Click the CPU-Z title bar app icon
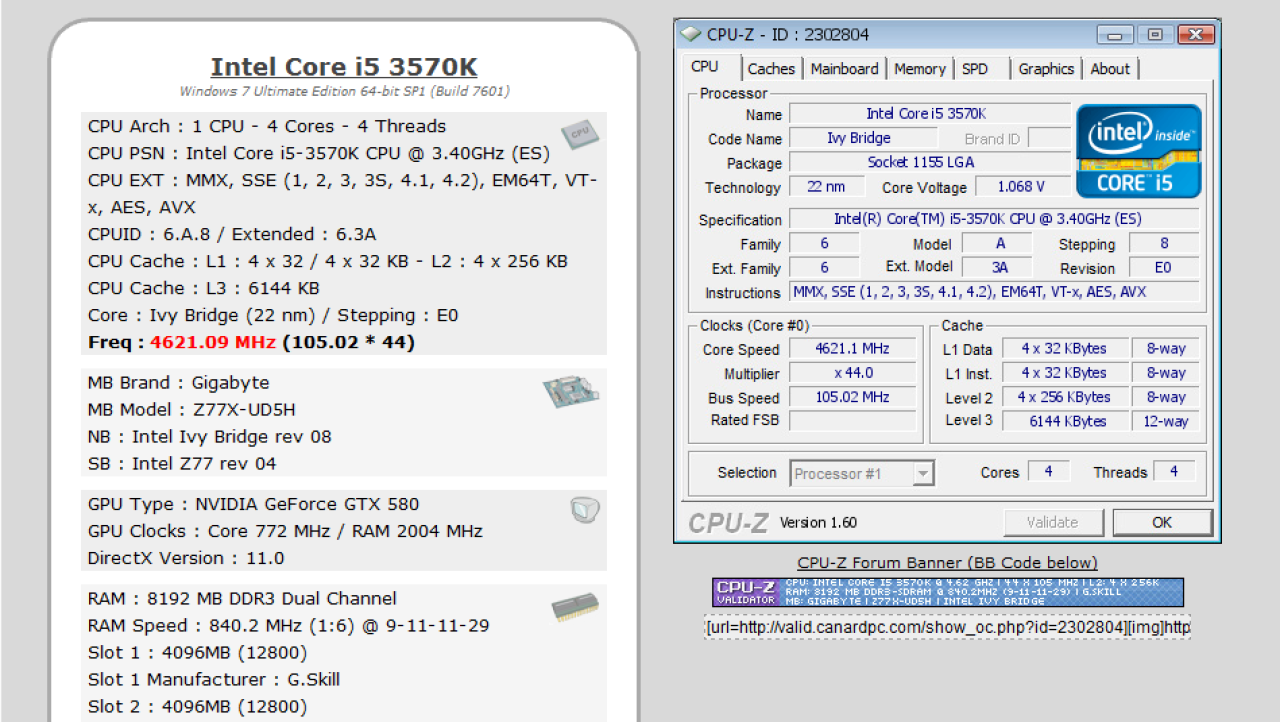Screen dimensions: 1280x722 pos(690,34)
